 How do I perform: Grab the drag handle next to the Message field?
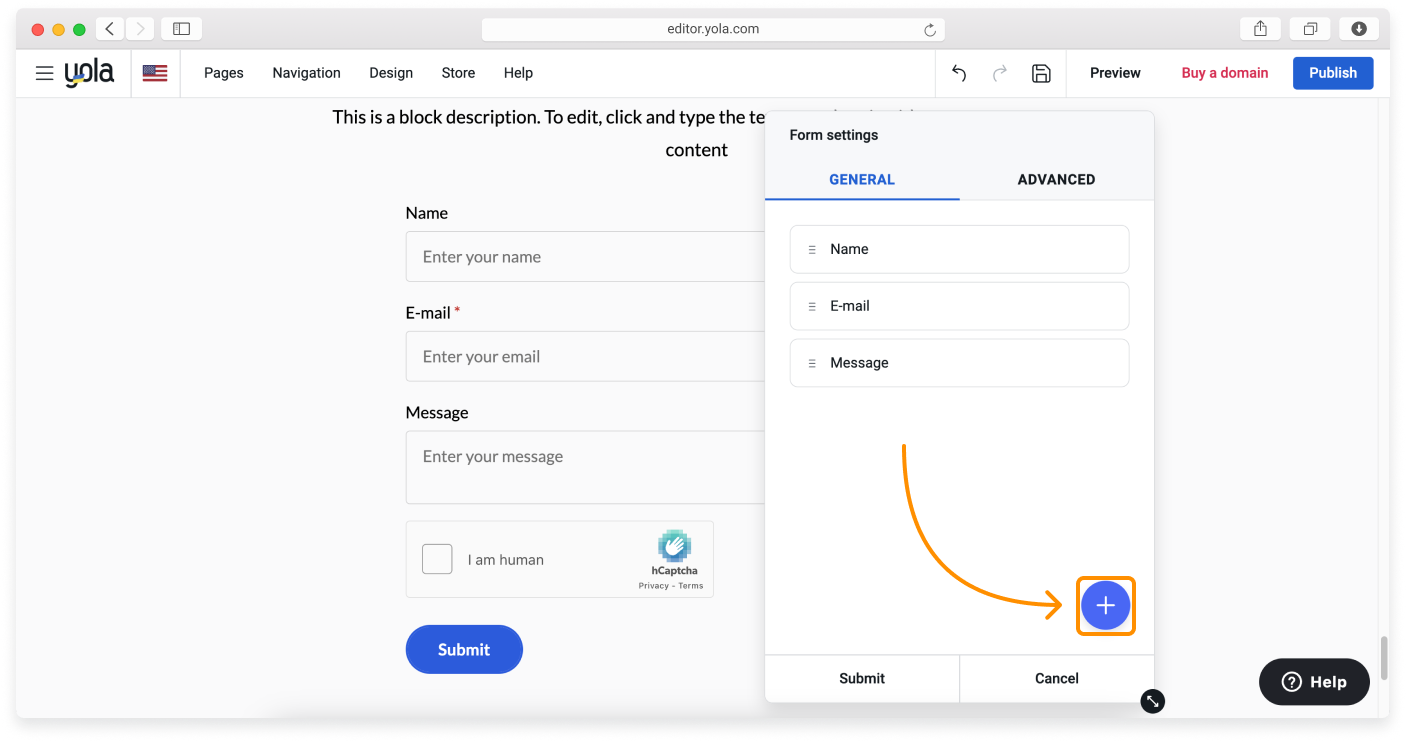pyautogui.click(x=811, y=362)
